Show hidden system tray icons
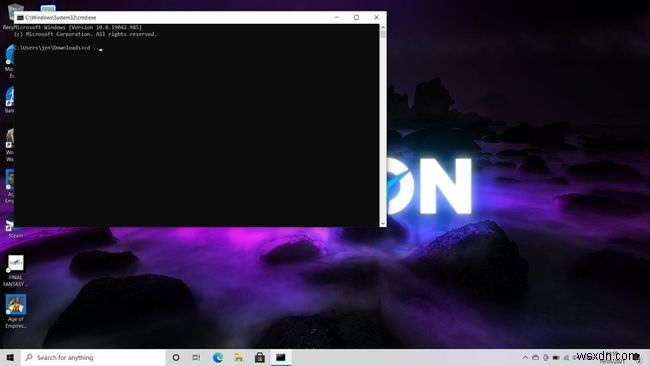This screenshot has height=366, width=650. (x=525, y=357)
